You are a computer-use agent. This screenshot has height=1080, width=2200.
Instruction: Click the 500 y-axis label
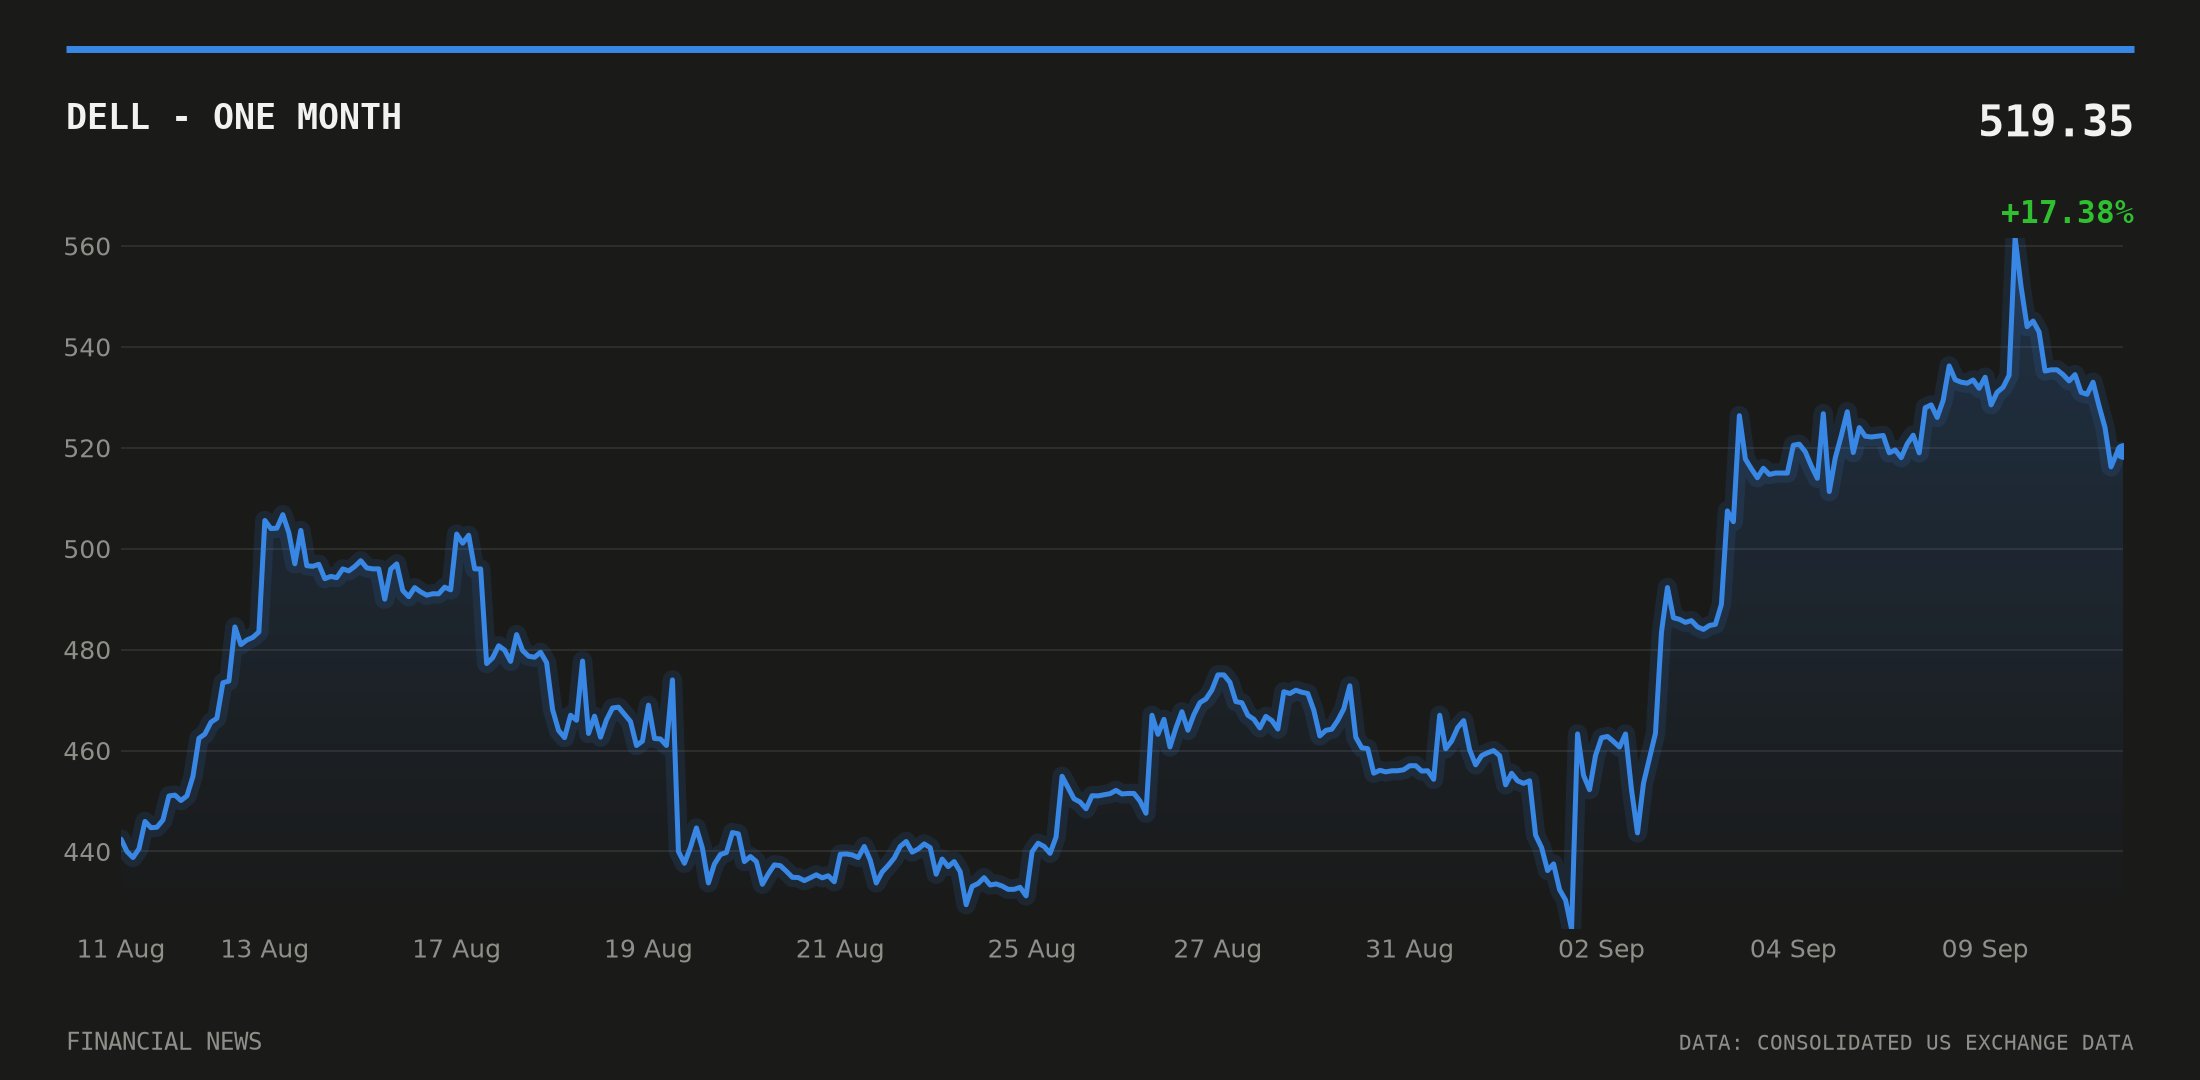coord(87,550)
